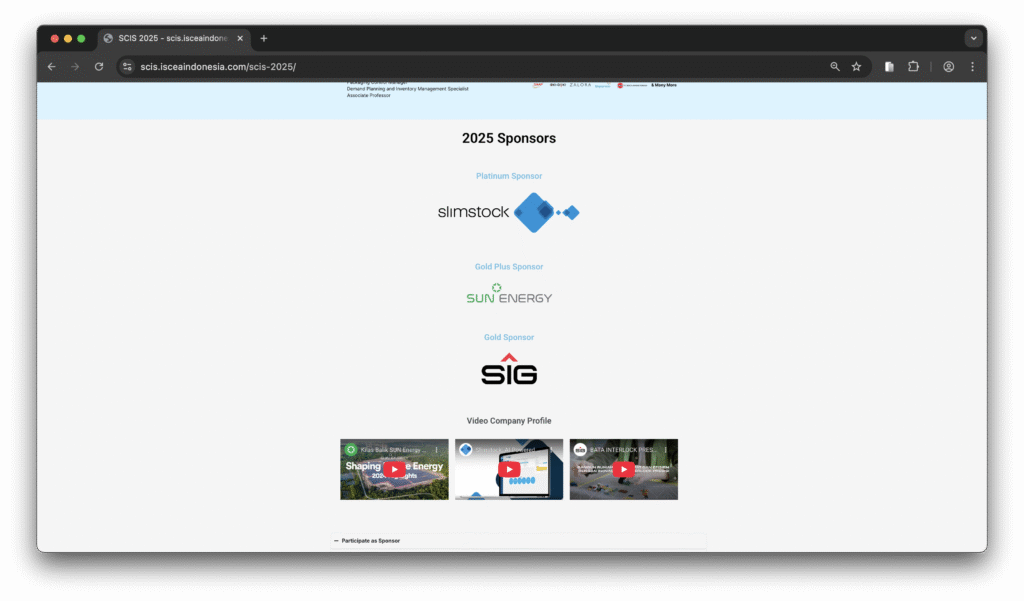This screenshot has height=601, width=1024.
Task: Play the SUN Energy video
Action: (x=394, y=469)
